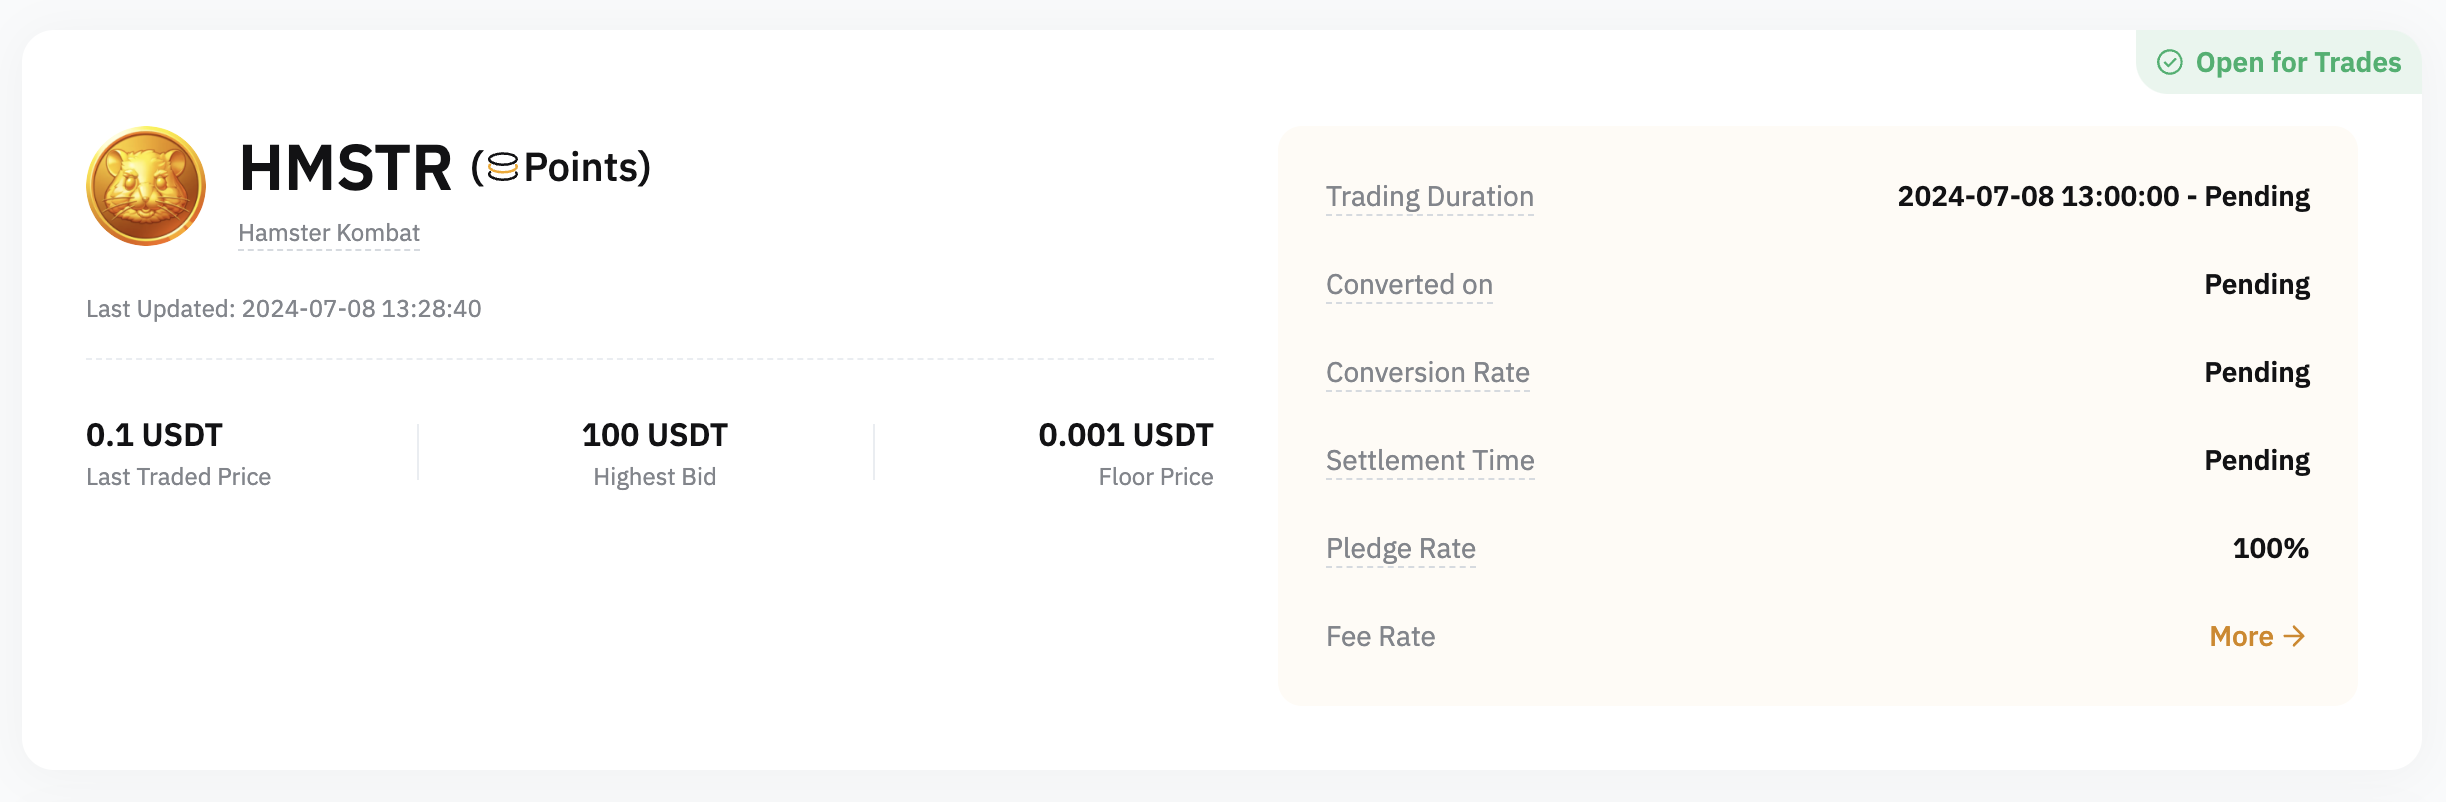Click the Trading Duration label
2446x802 pixels.
click(x=1429, y=197)
